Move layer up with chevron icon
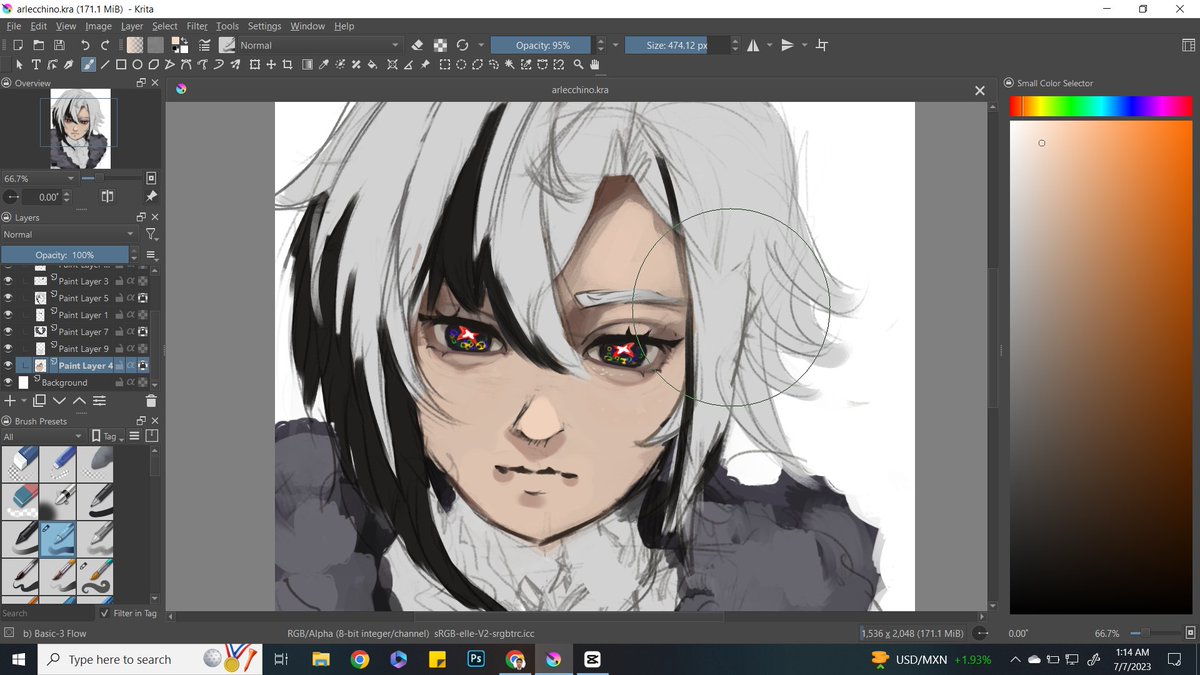1200x675 pixels. coord(79,400)
